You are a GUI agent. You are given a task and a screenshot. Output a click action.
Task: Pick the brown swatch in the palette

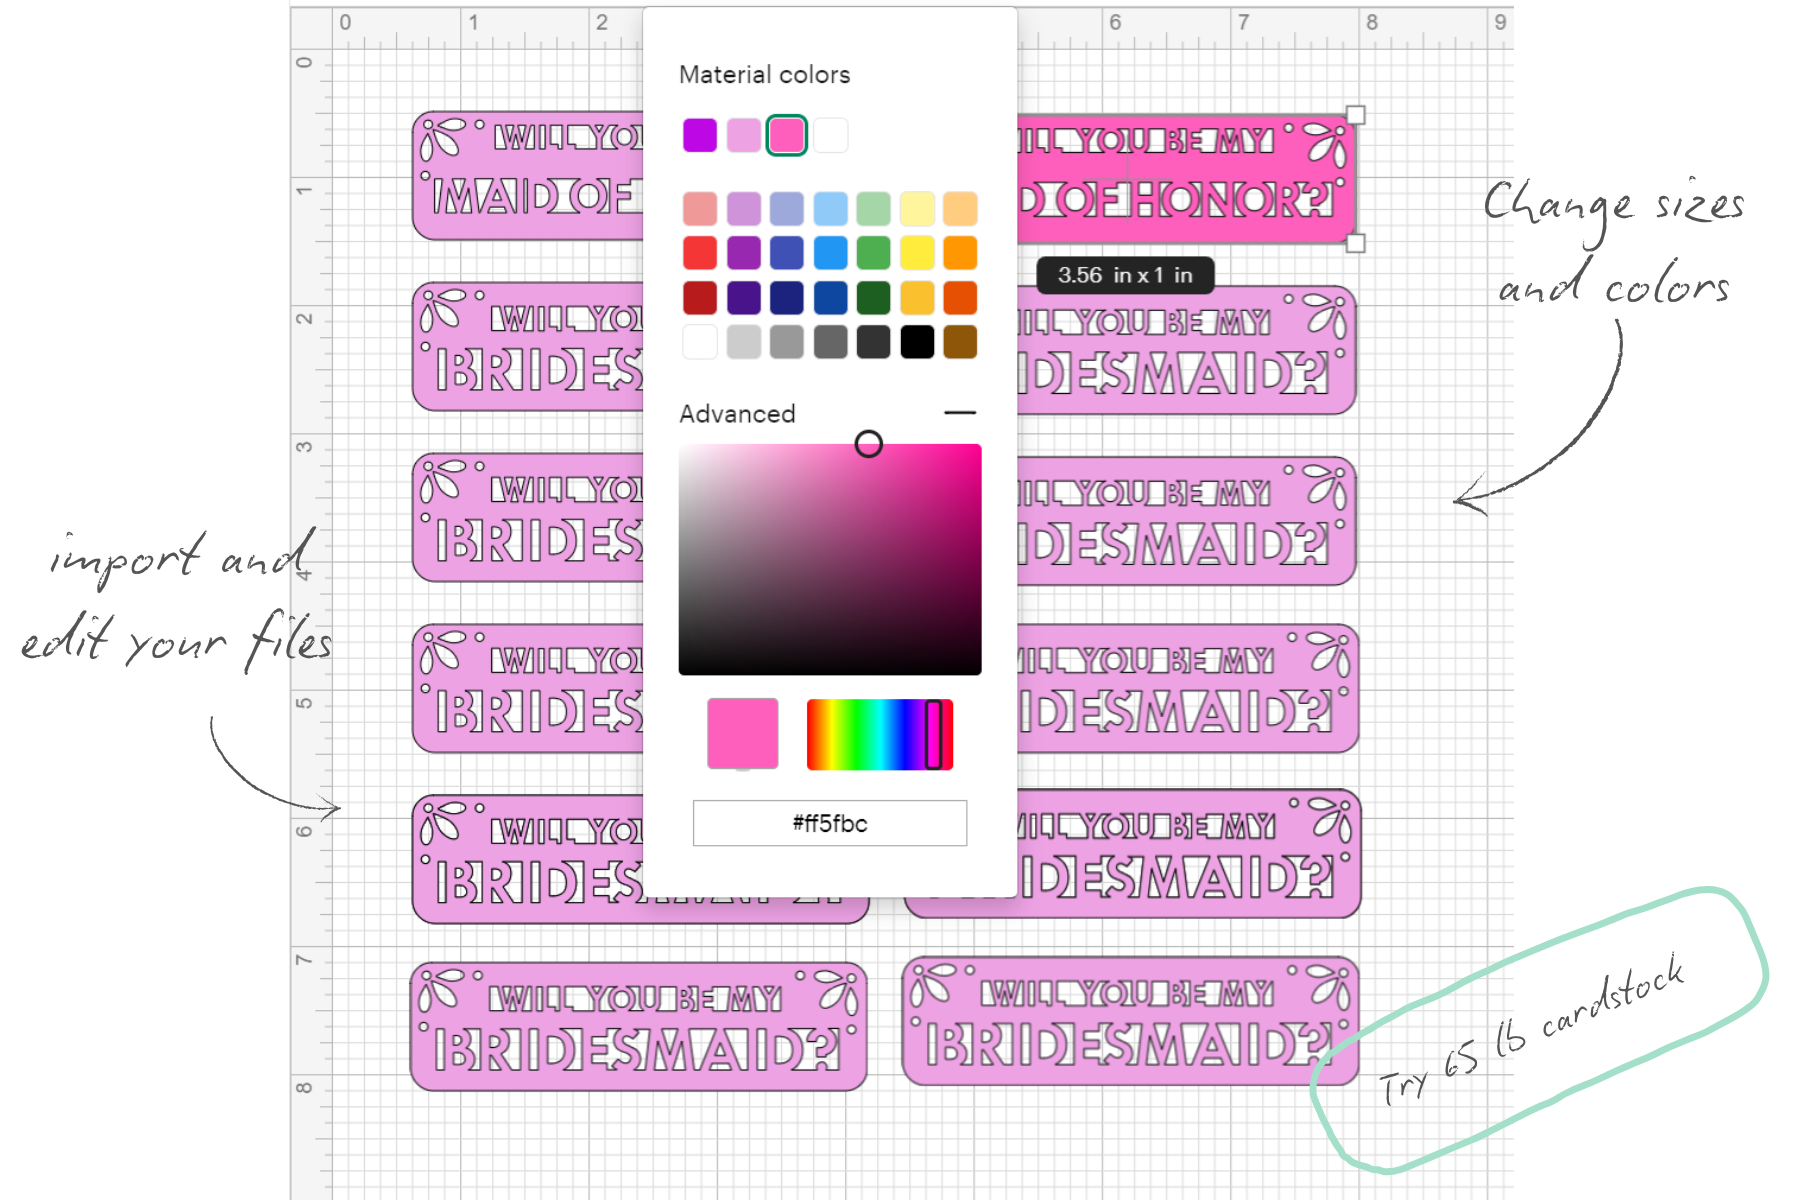pos(960,342)
